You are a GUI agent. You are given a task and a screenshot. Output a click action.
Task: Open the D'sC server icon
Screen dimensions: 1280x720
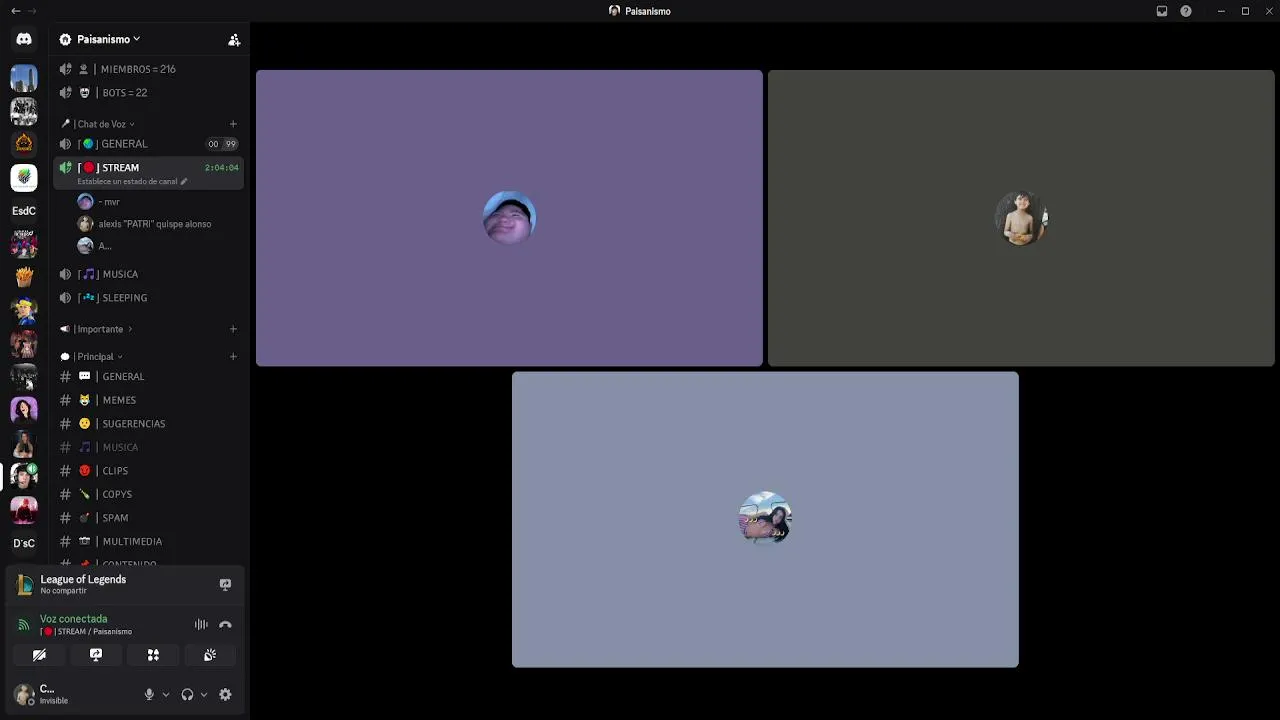(x=24, y=543)
